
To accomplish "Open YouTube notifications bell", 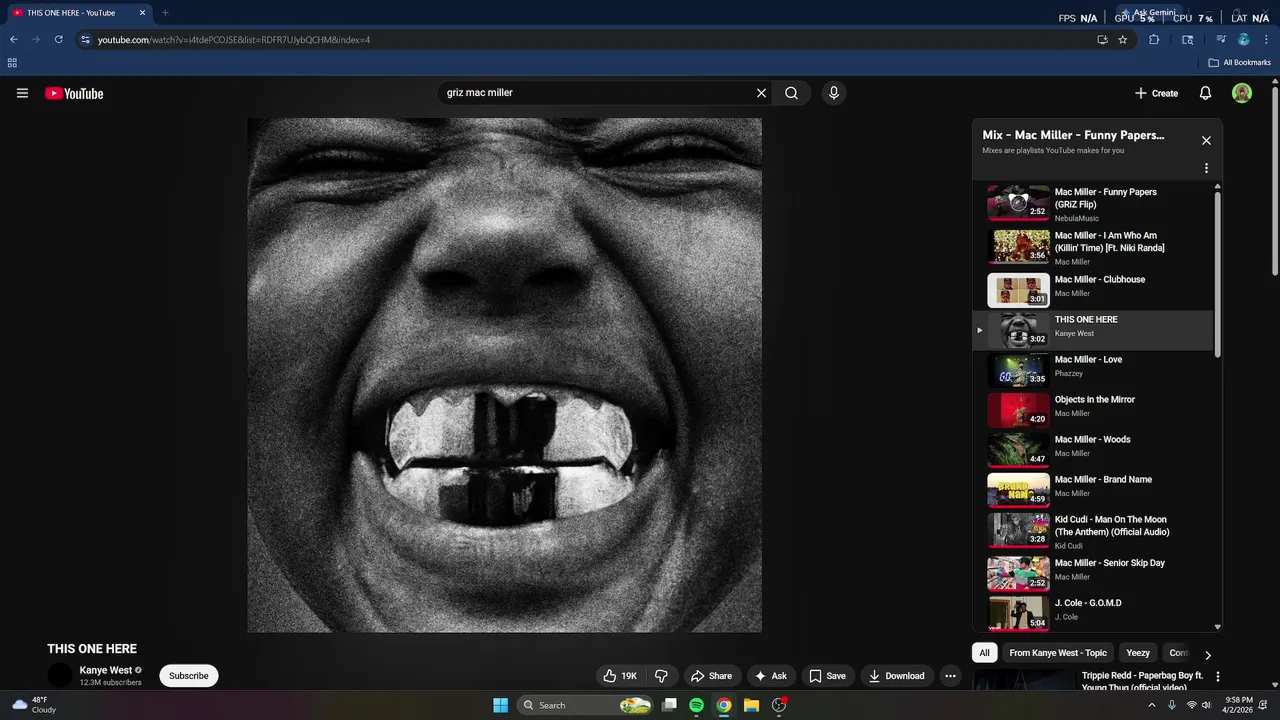I will click(x=1205, y=93).
